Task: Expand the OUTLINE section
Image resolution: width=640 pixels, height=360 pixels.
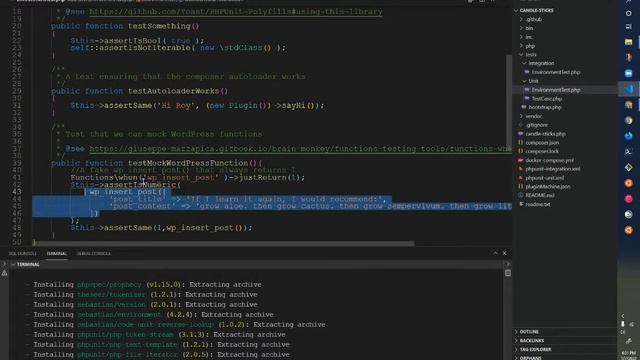Action: 529,332
